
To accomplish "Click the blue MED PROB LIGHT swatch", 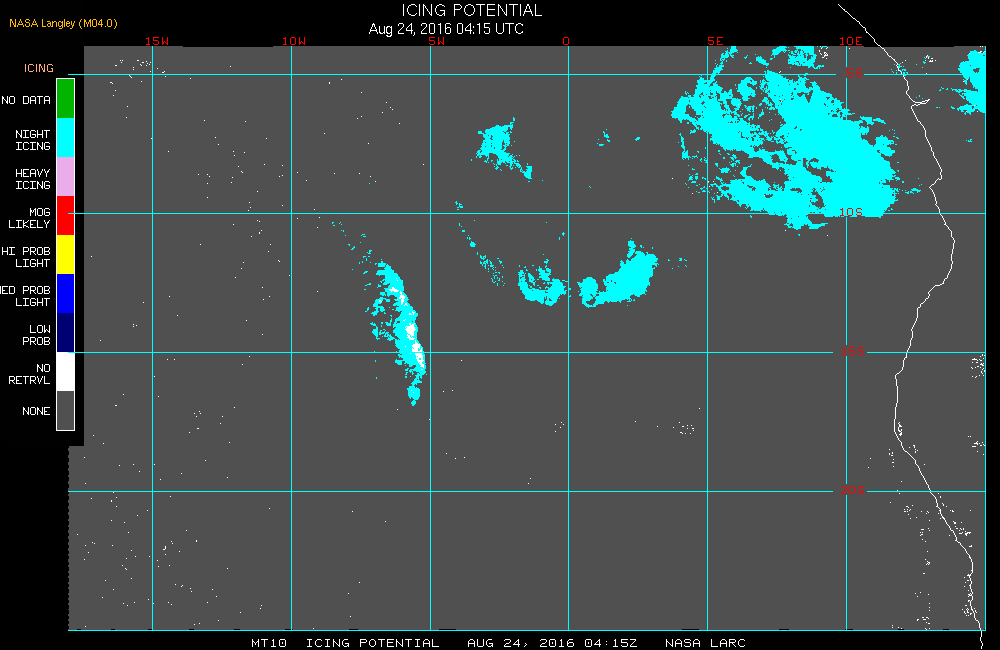I will pyautogui.click(x=66, y=293).
